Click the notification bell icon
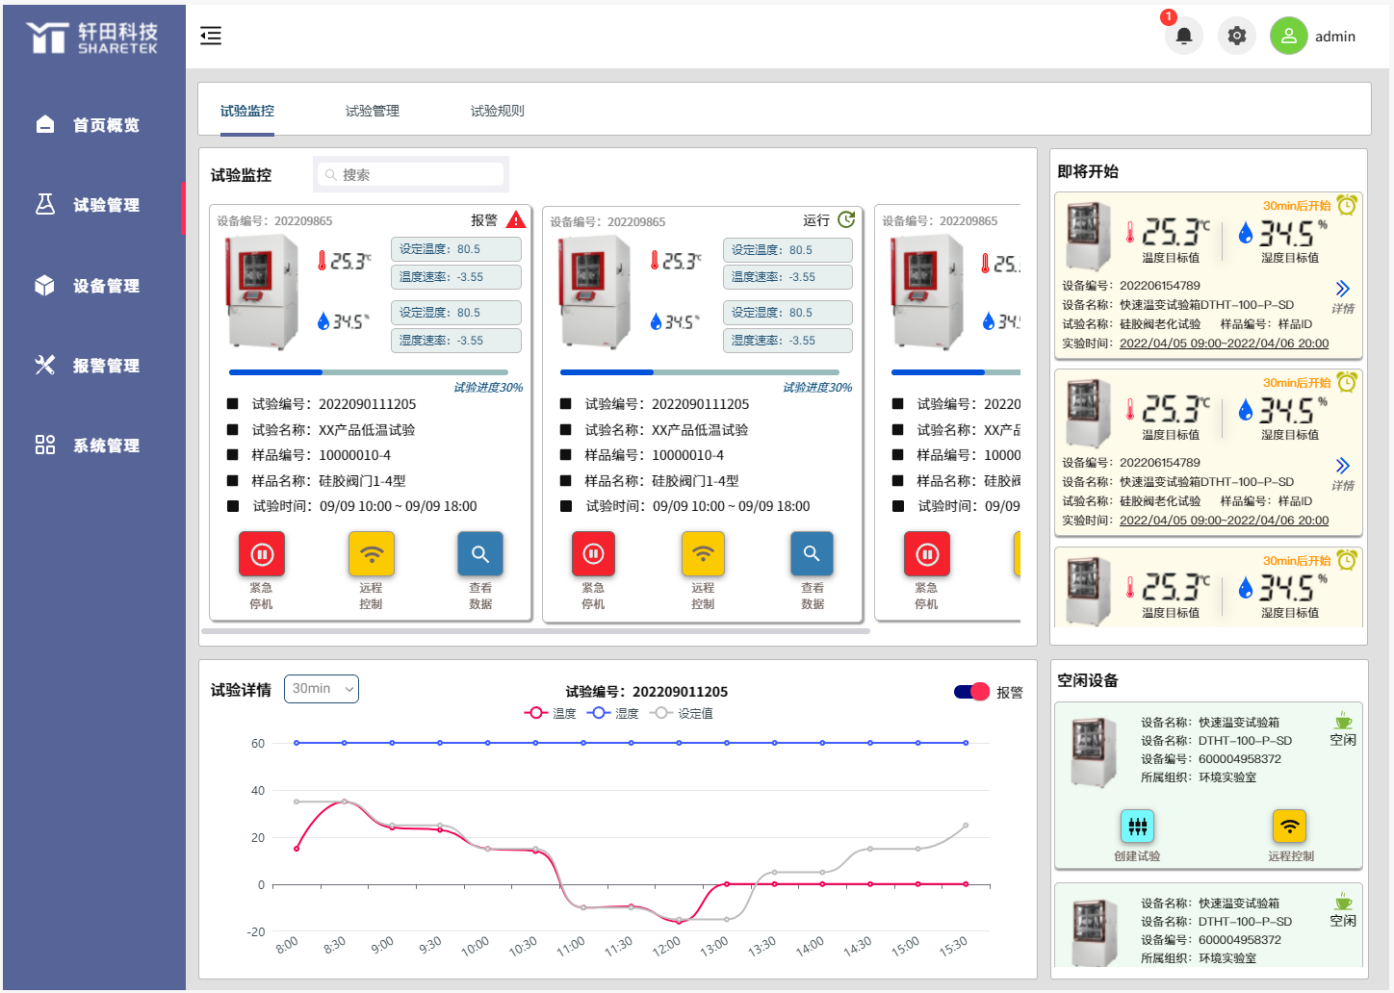1394x993 pixels. pos(1183,37)
